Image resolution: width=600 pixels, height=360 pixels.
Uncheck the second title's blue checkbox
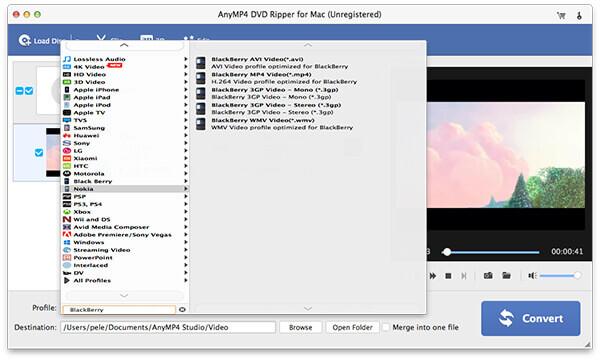point(39,153)
